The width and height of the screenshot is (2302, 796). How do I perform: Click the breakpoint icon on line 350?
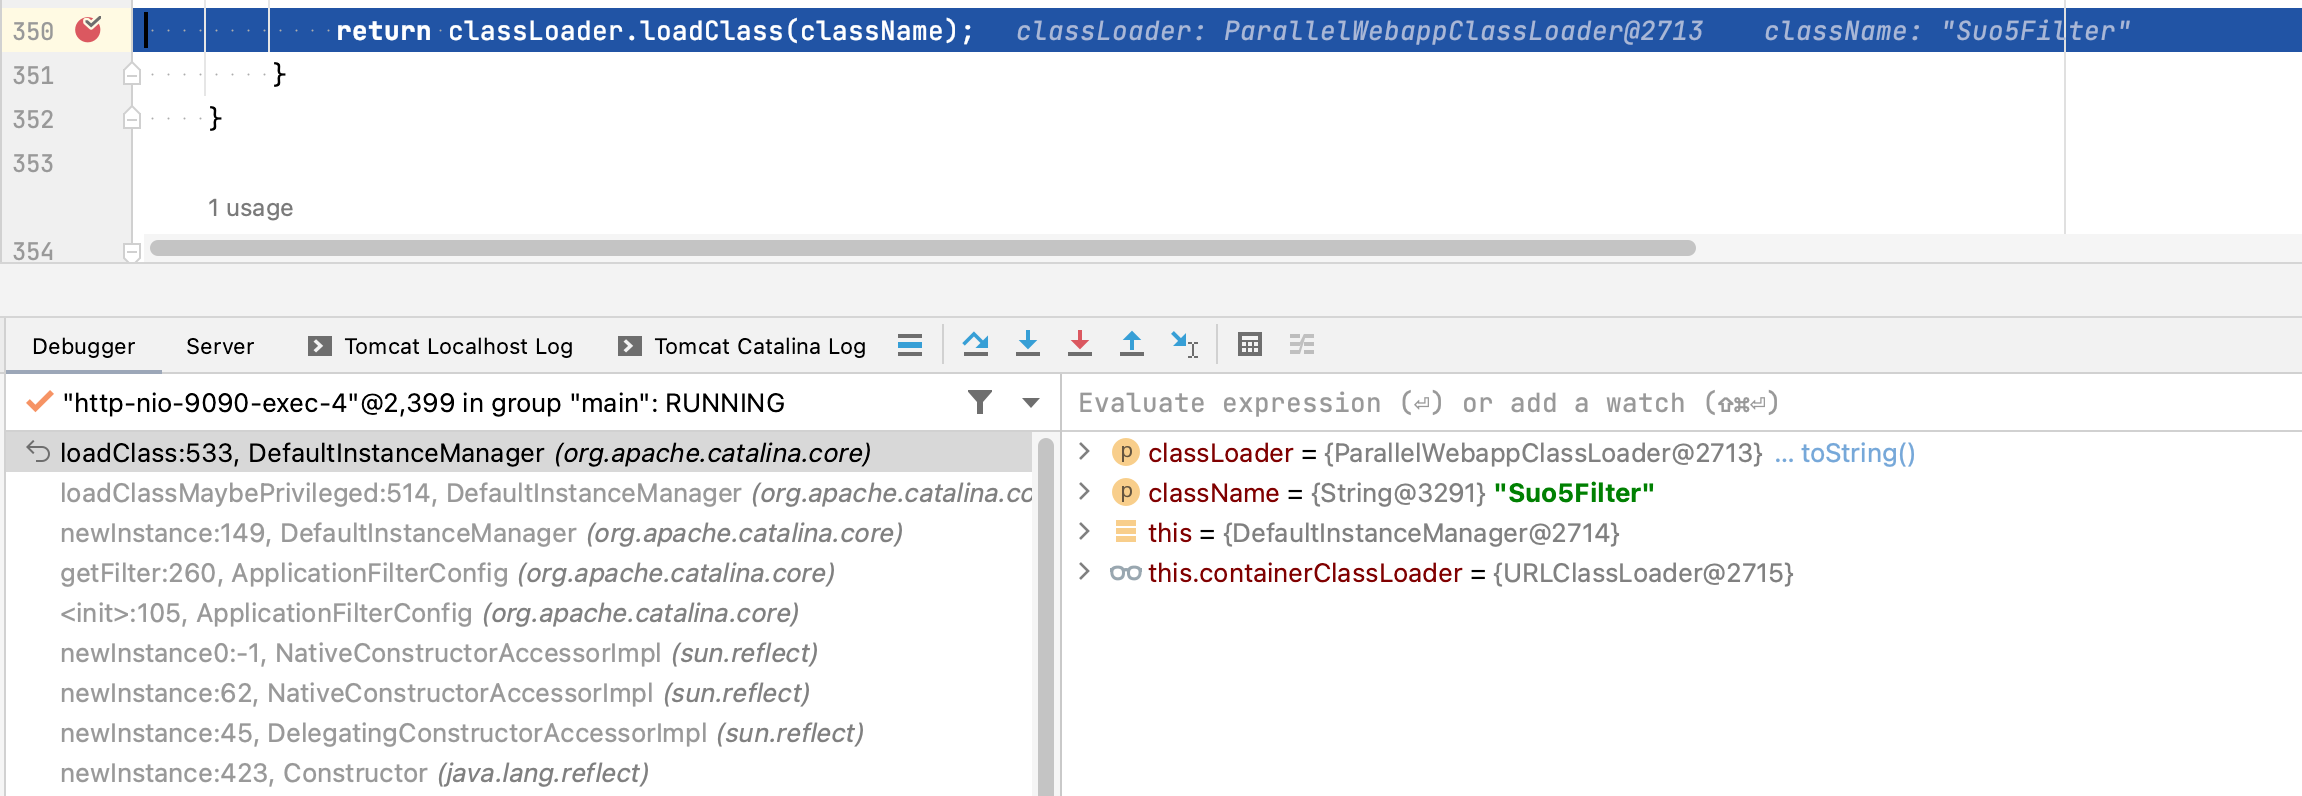88,30
